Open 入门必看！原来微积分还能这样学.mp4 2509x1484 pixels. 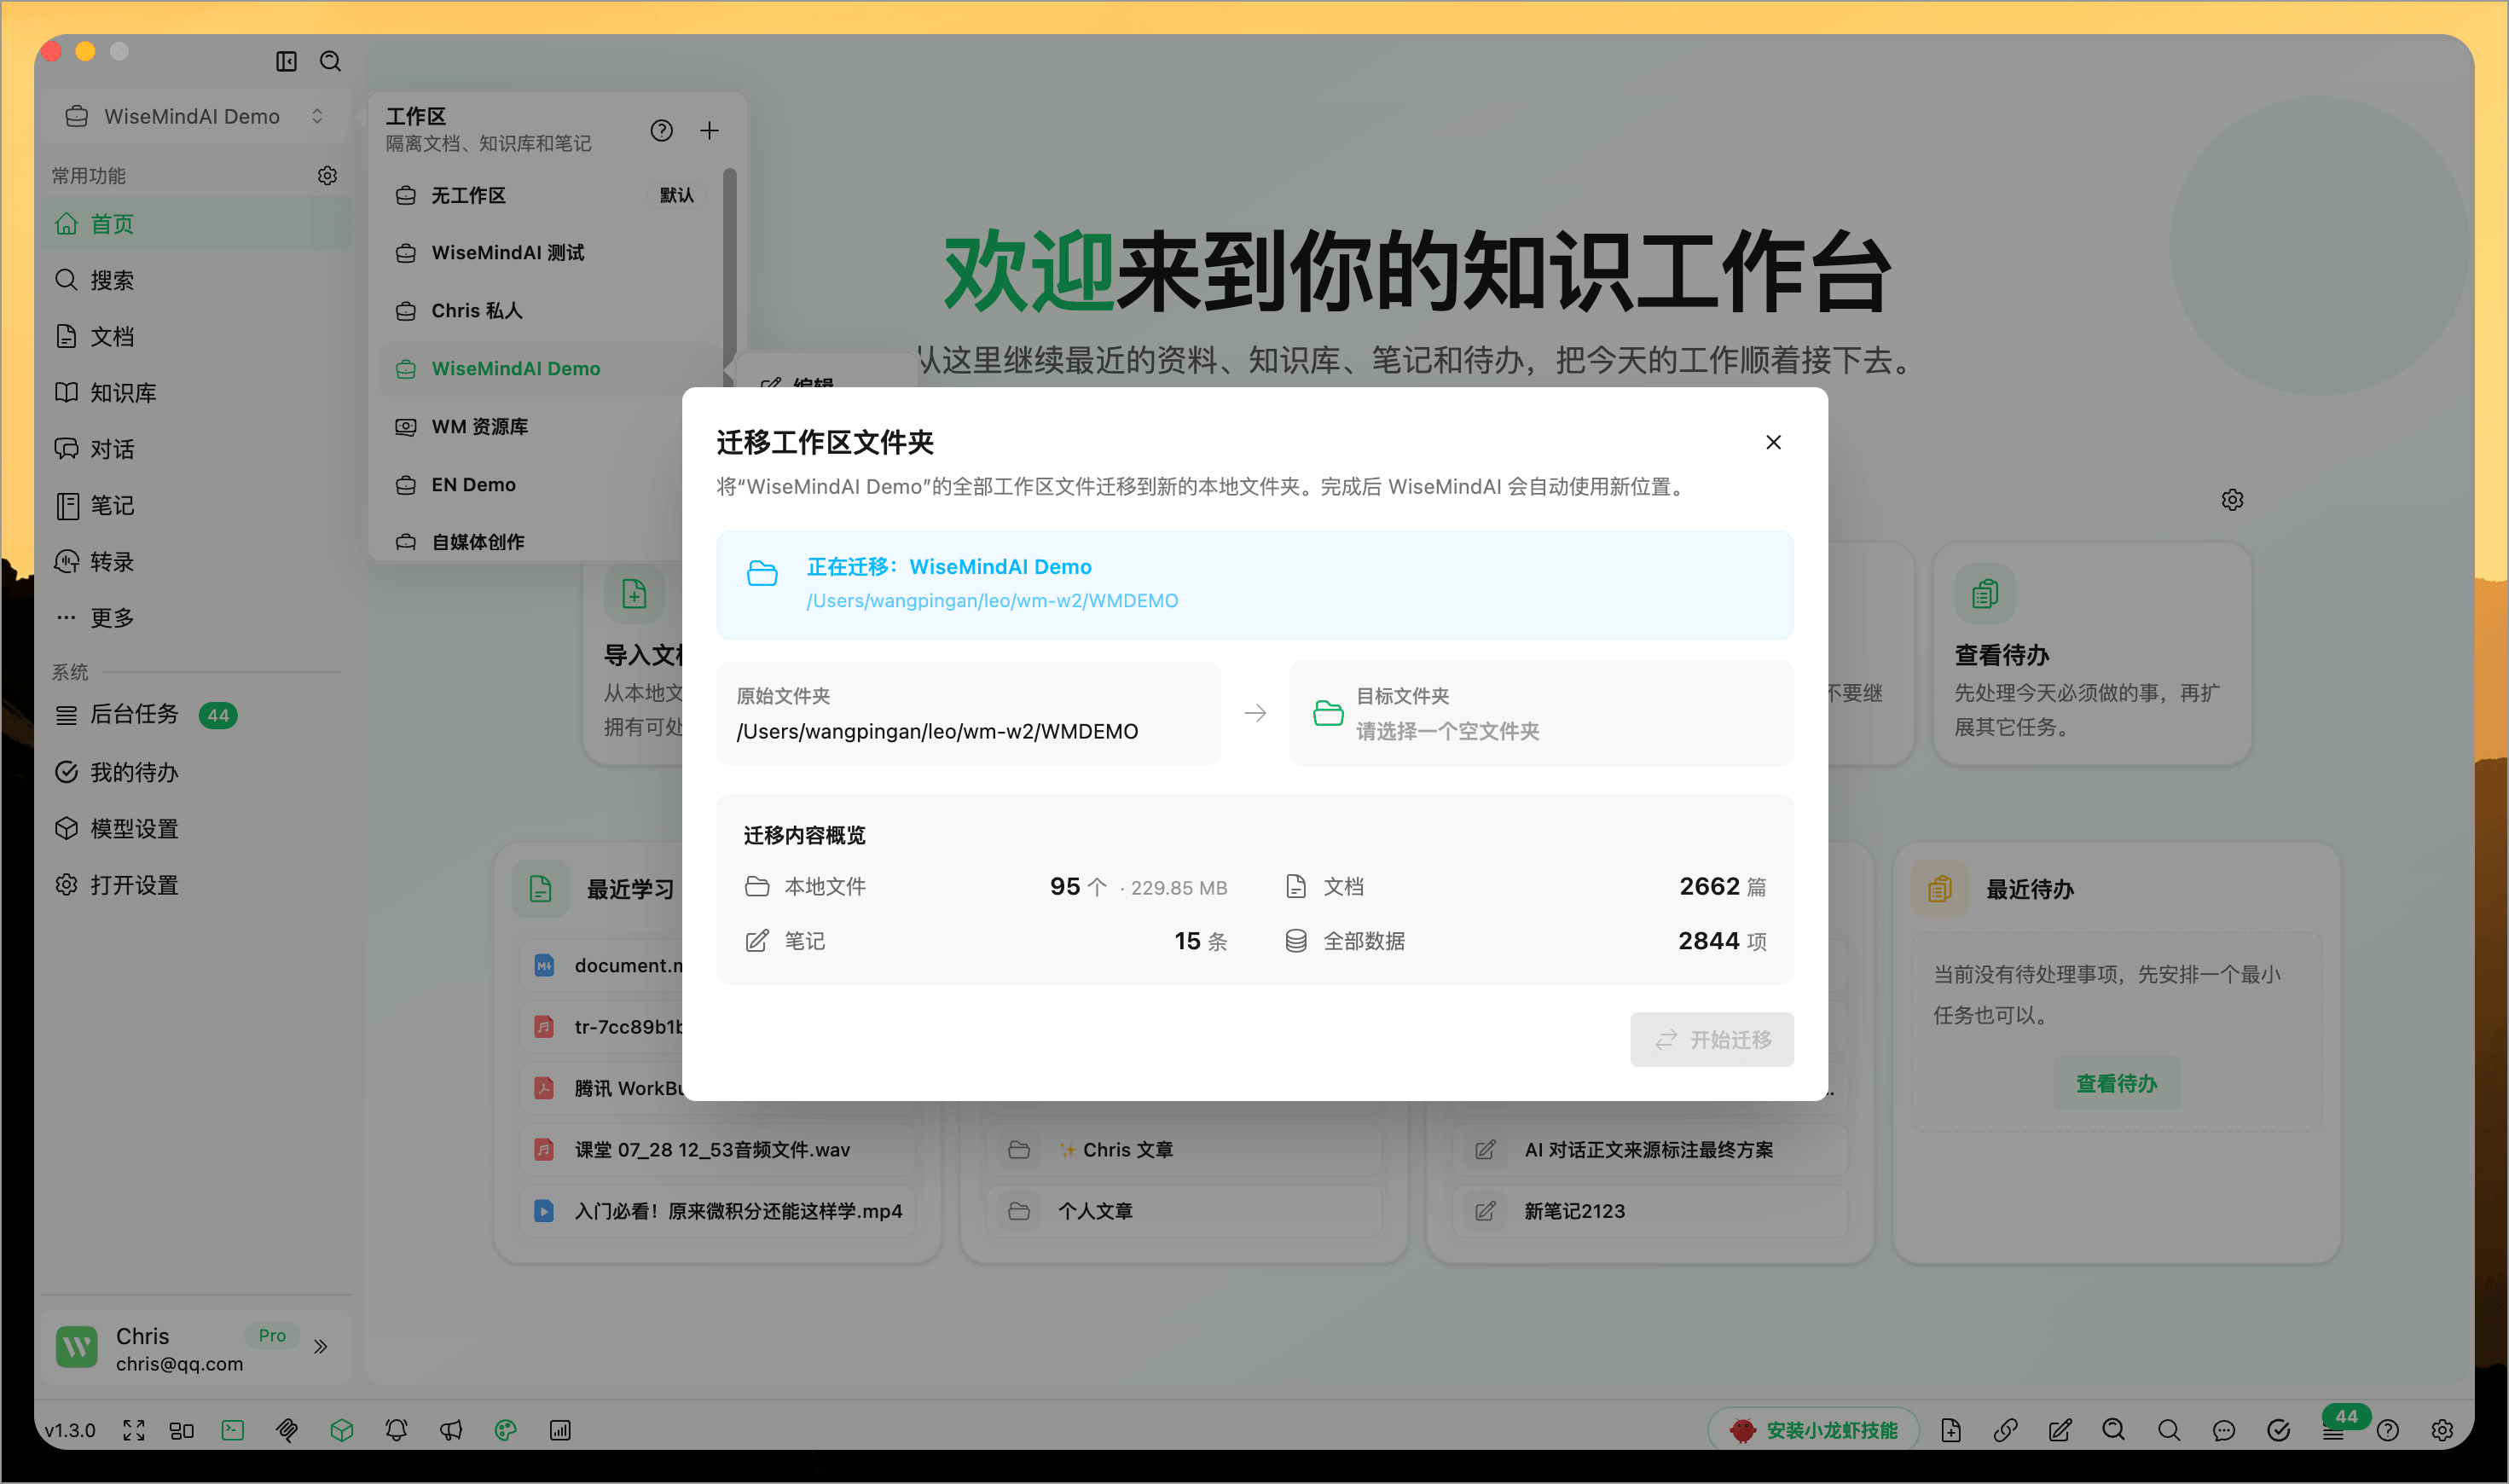[x=716, y=1211]
